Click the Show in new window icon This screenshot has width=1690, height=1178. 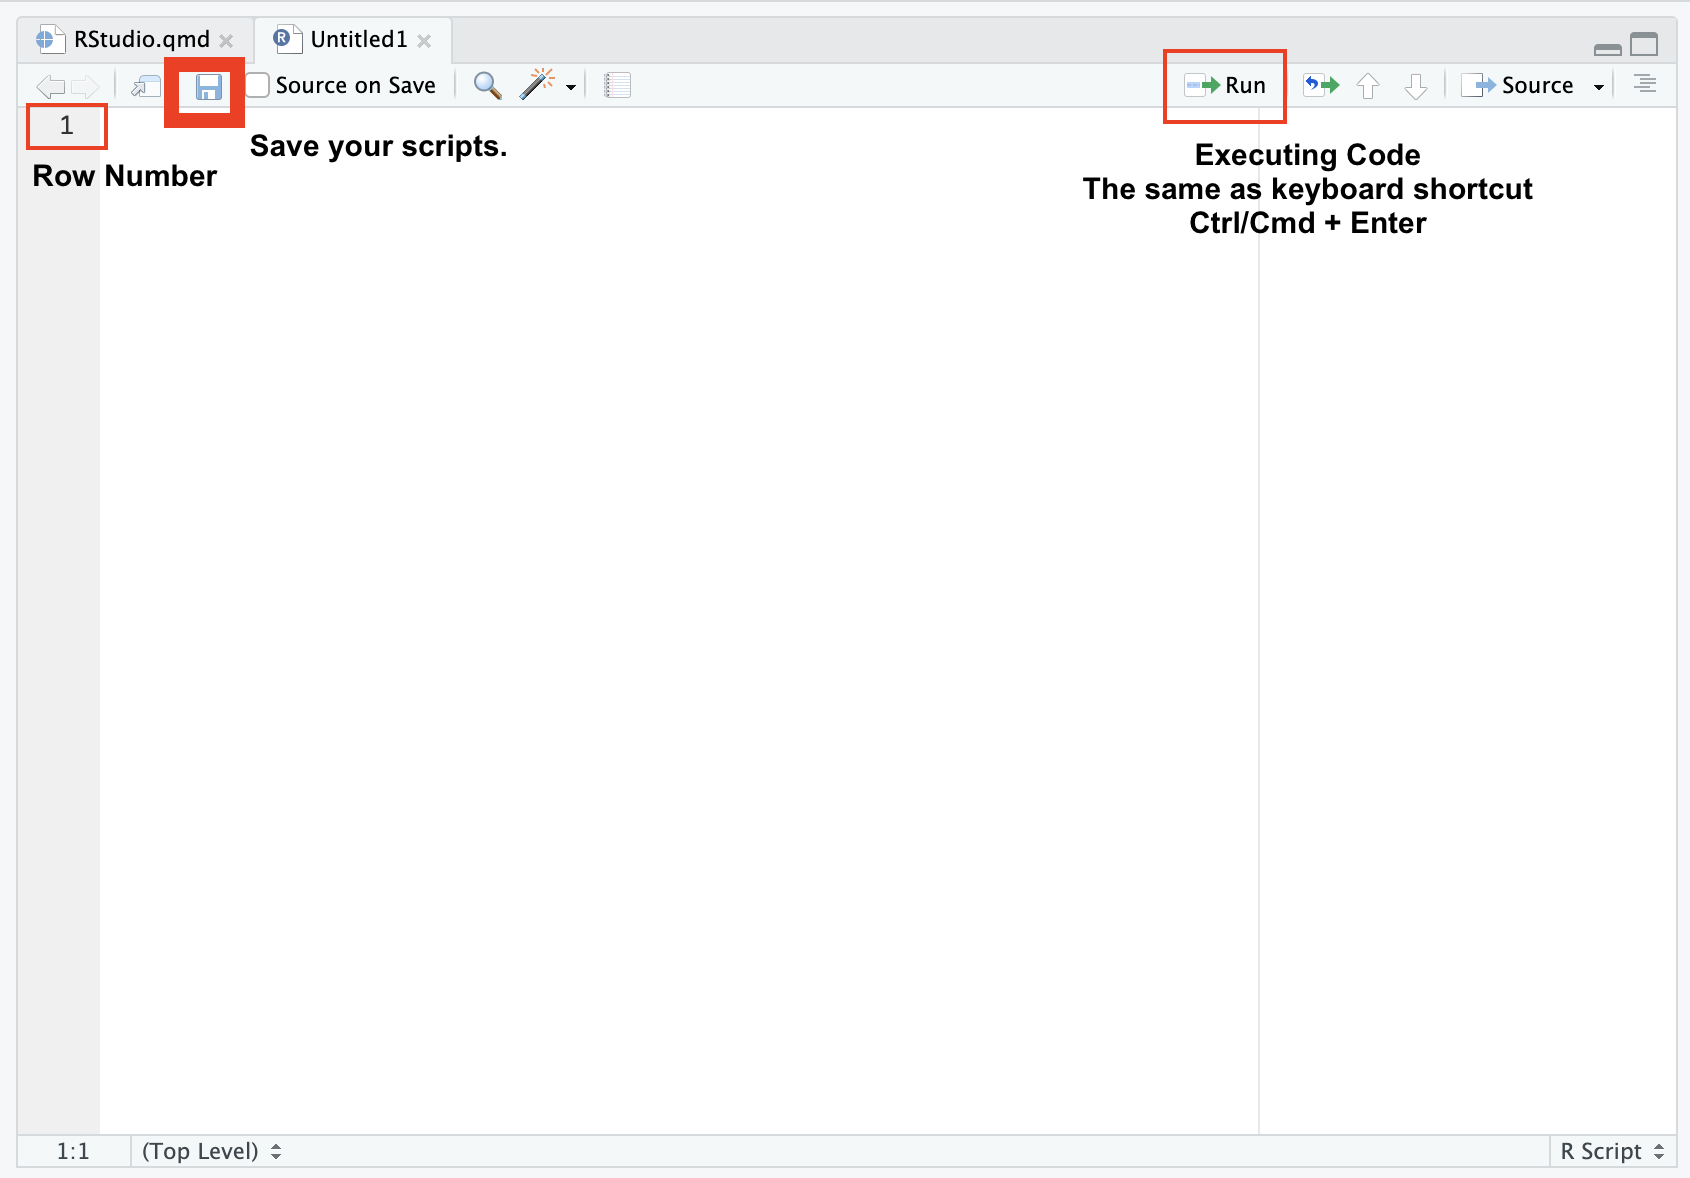[x=146, y=86]
